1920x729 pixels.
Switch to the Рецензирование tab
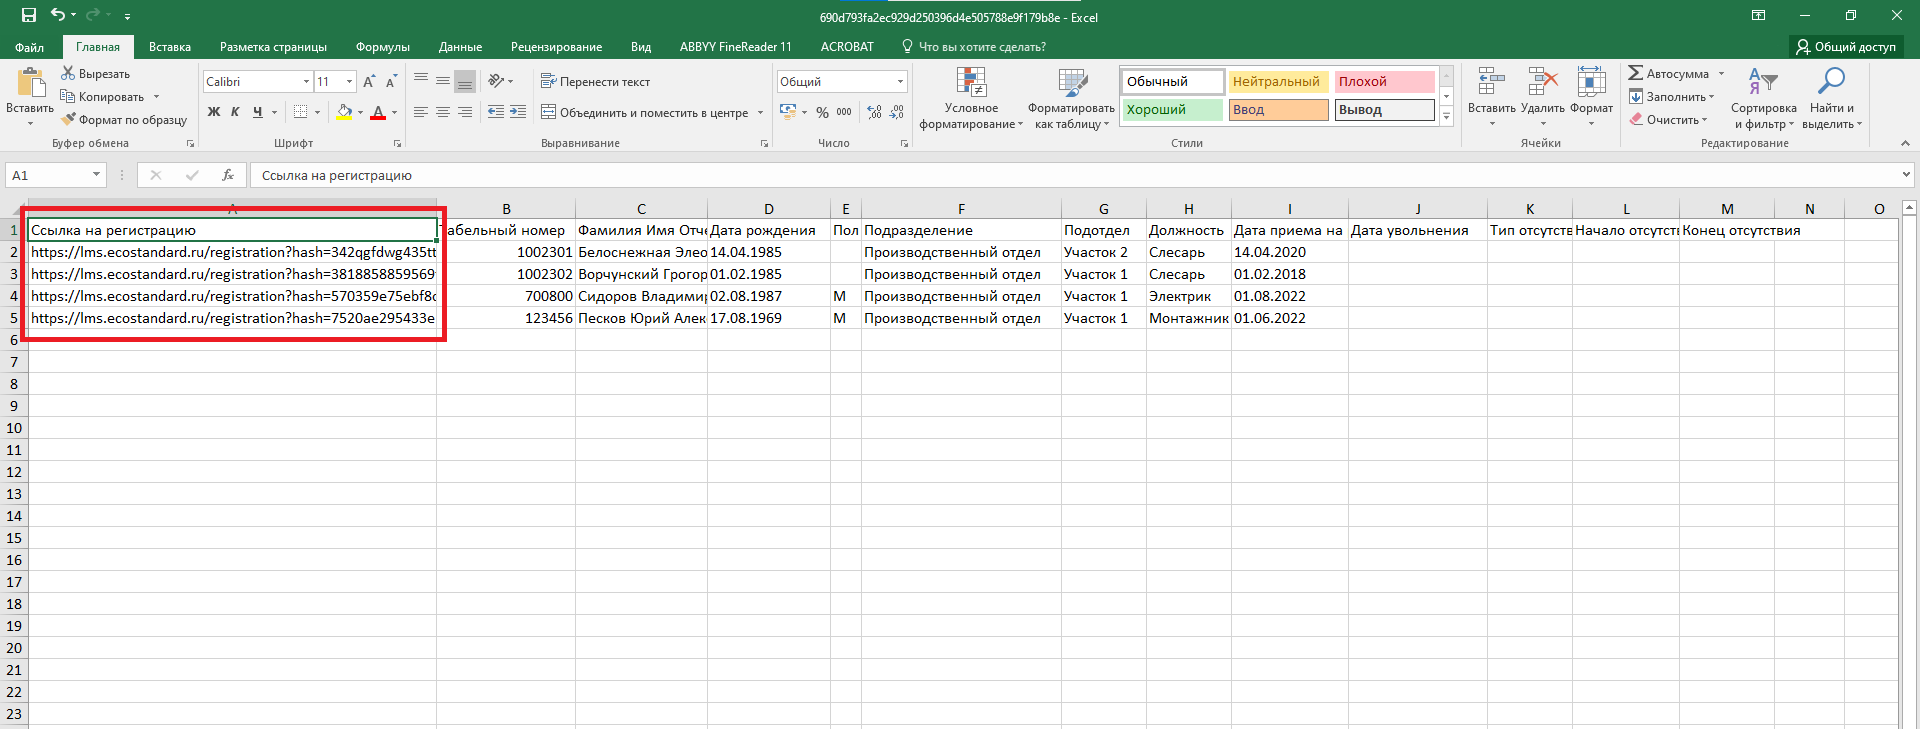pyautogui.click(x=556, y=47)
